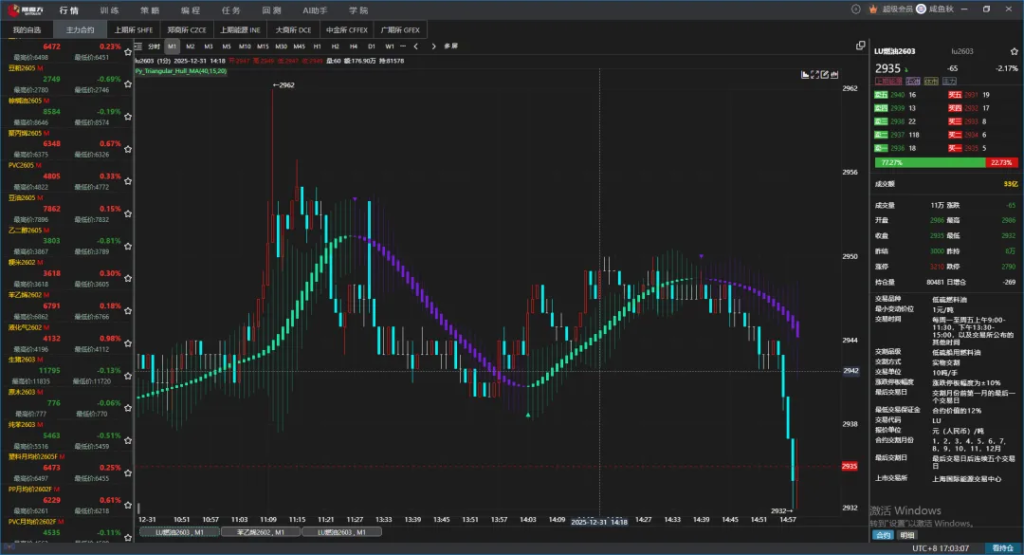Click the right chevron in timeframe bar

(434, 46)
